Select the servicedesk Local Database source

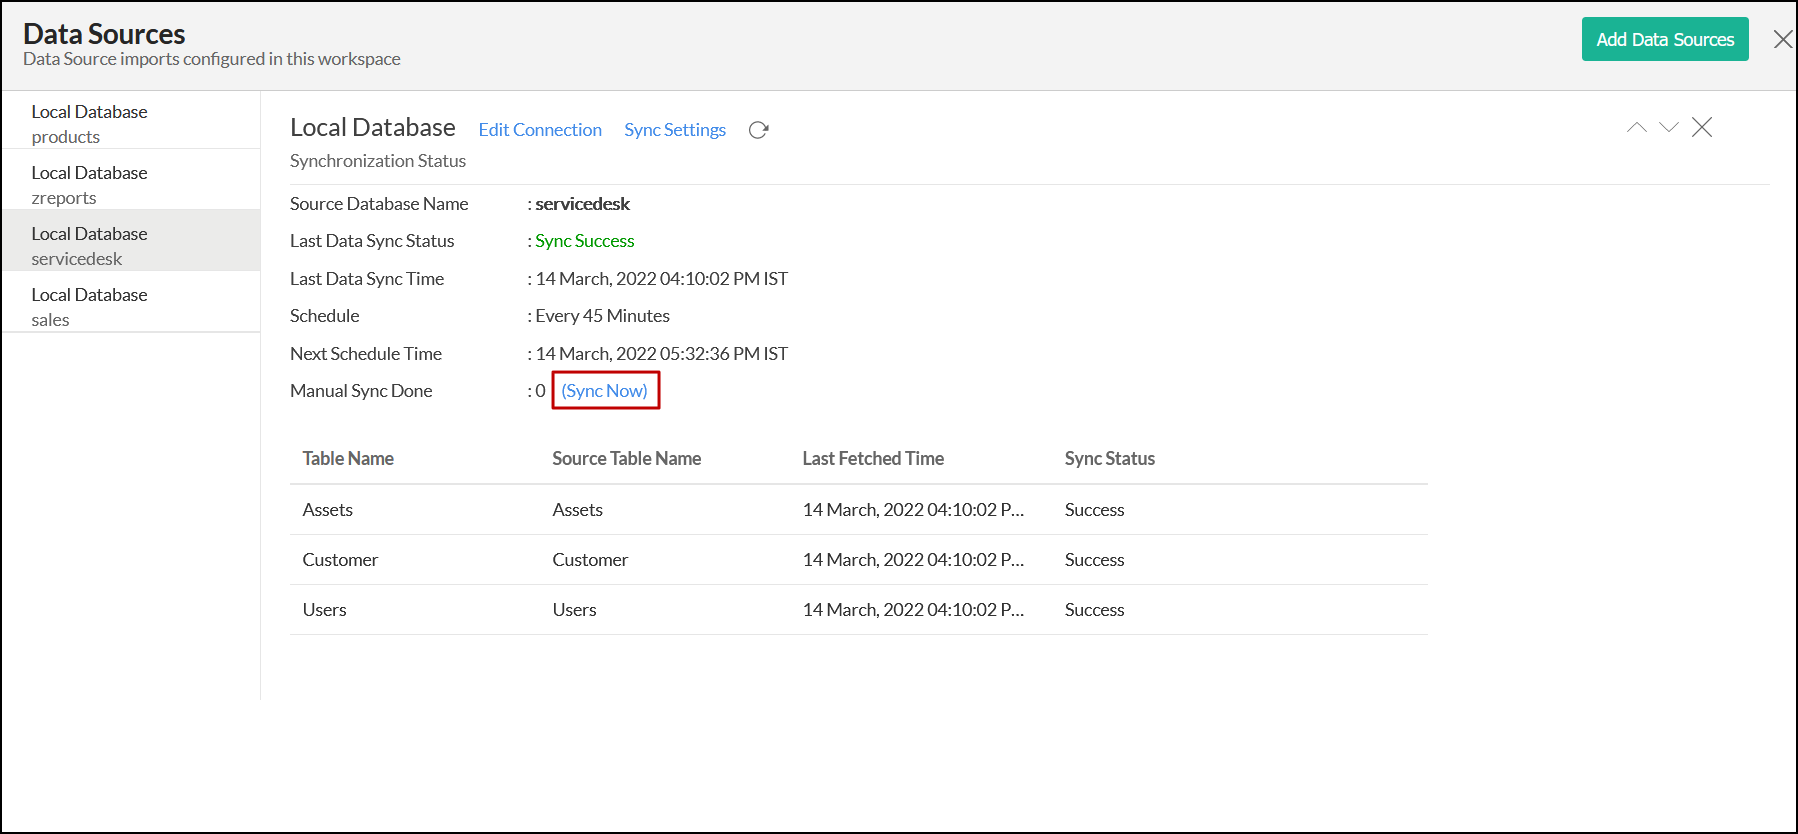[x=130, y=246]
